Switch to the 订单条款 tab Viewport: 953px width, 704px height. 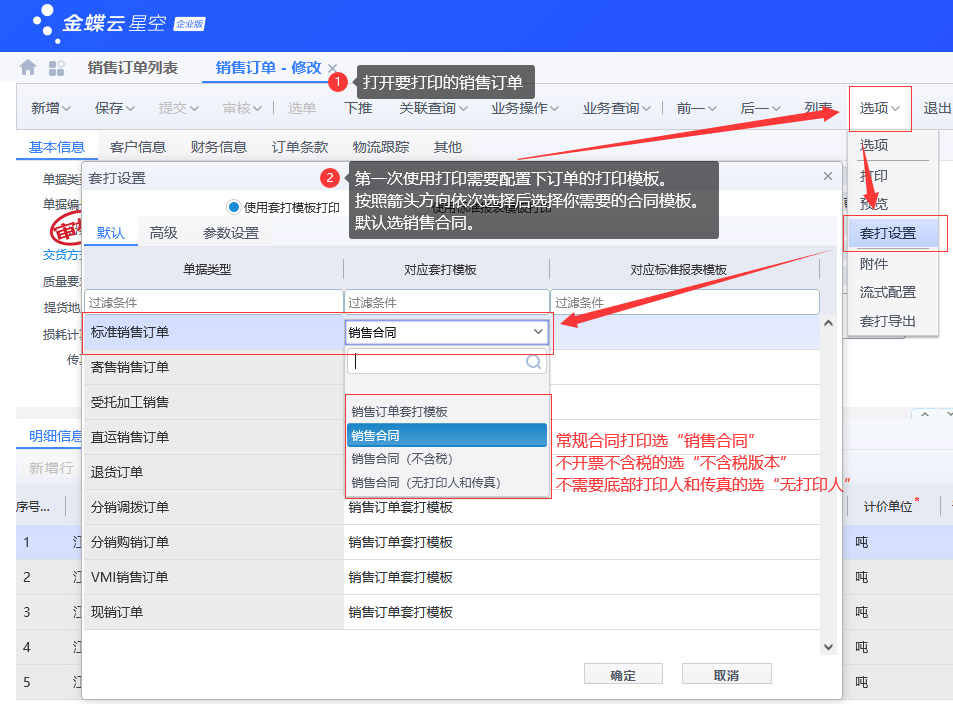click(x=300, y=147)
